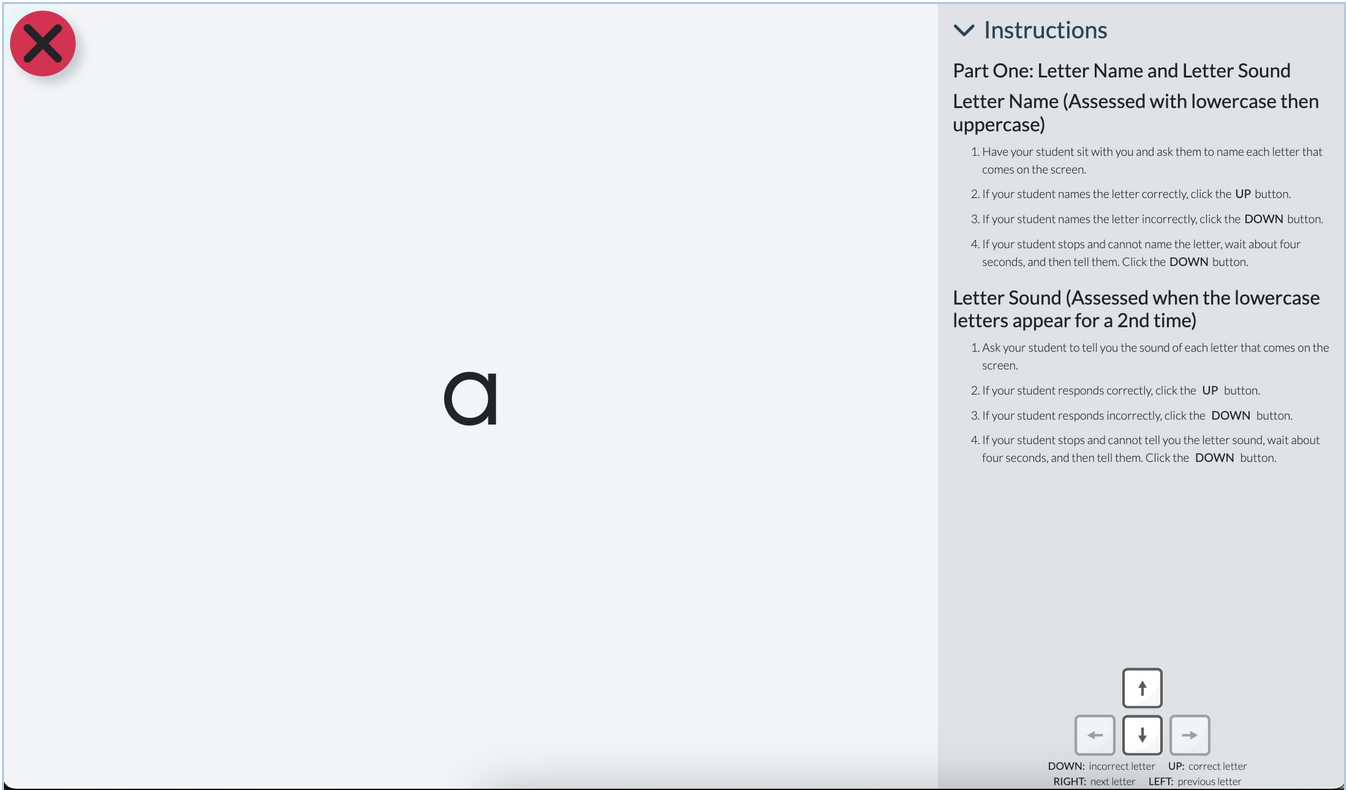Select the "DOWN: incorrect letter" legend label
Viewport: 1346px width, 790px height.
point(1101,766)
